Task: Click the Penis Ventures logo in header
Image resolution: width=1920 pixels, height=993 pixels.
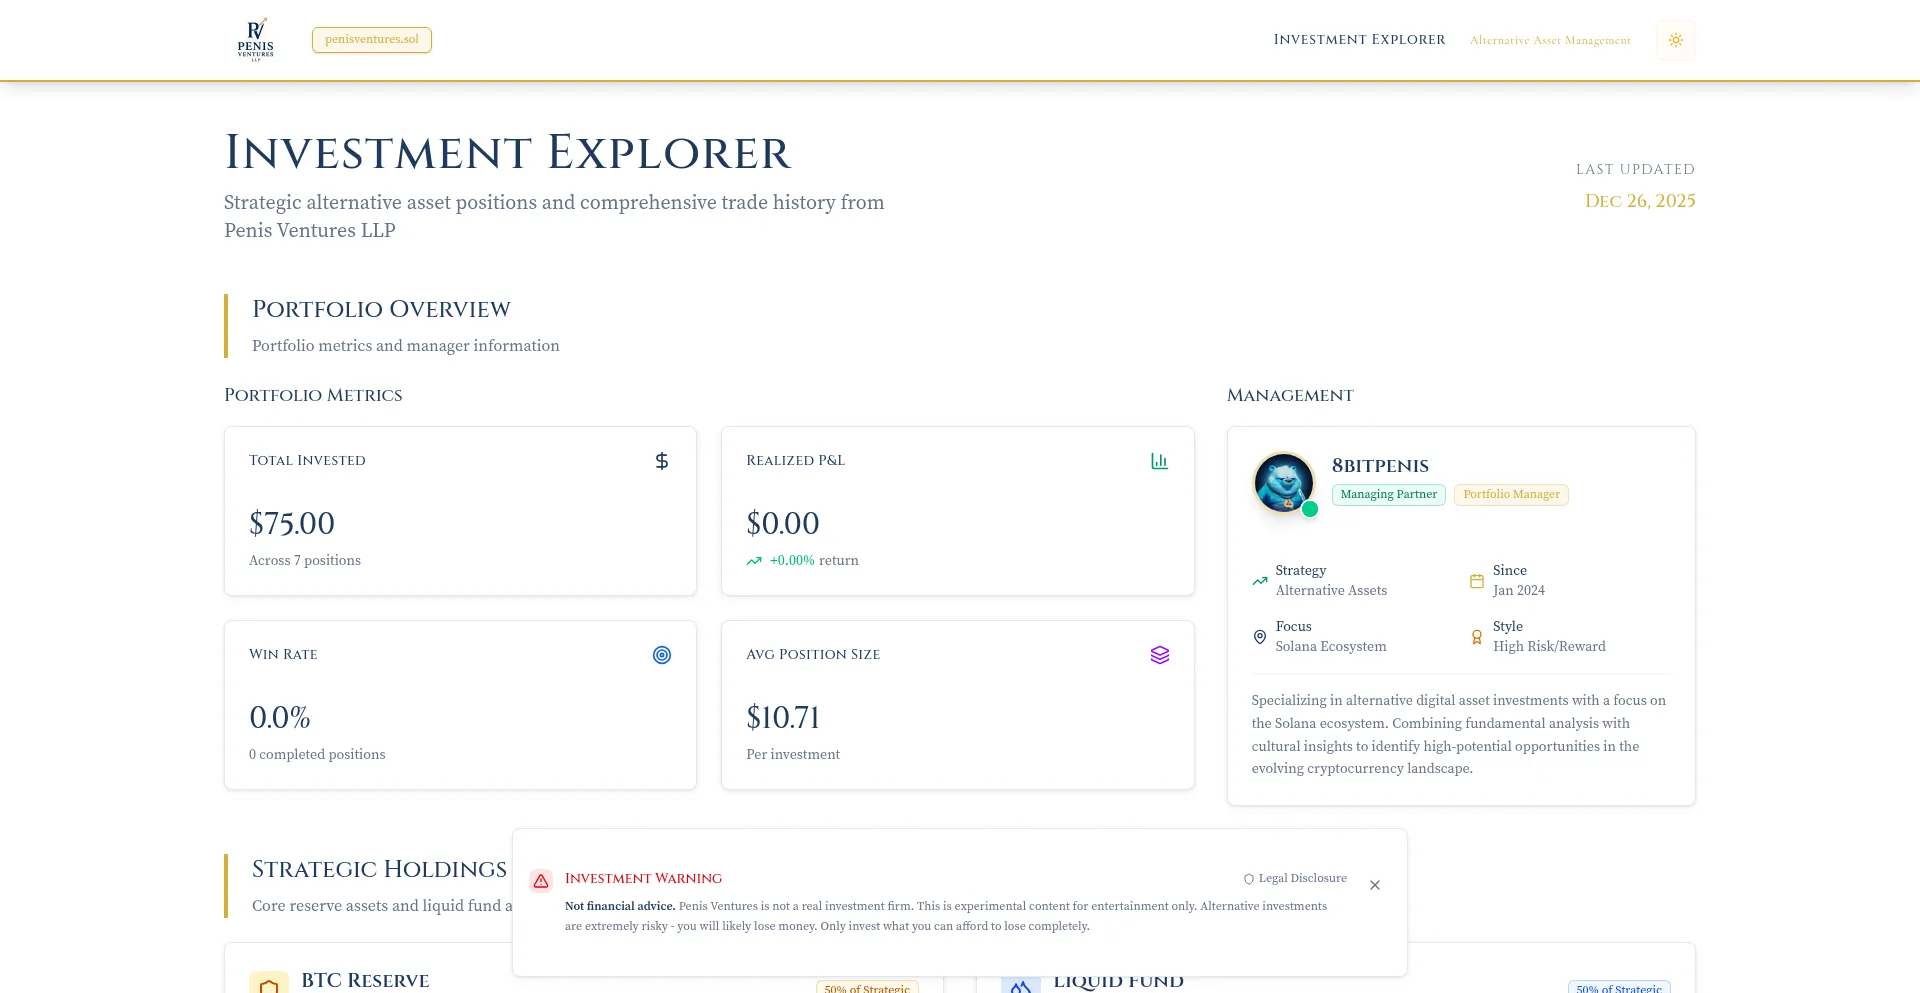Action: click(x=256, y=40)
